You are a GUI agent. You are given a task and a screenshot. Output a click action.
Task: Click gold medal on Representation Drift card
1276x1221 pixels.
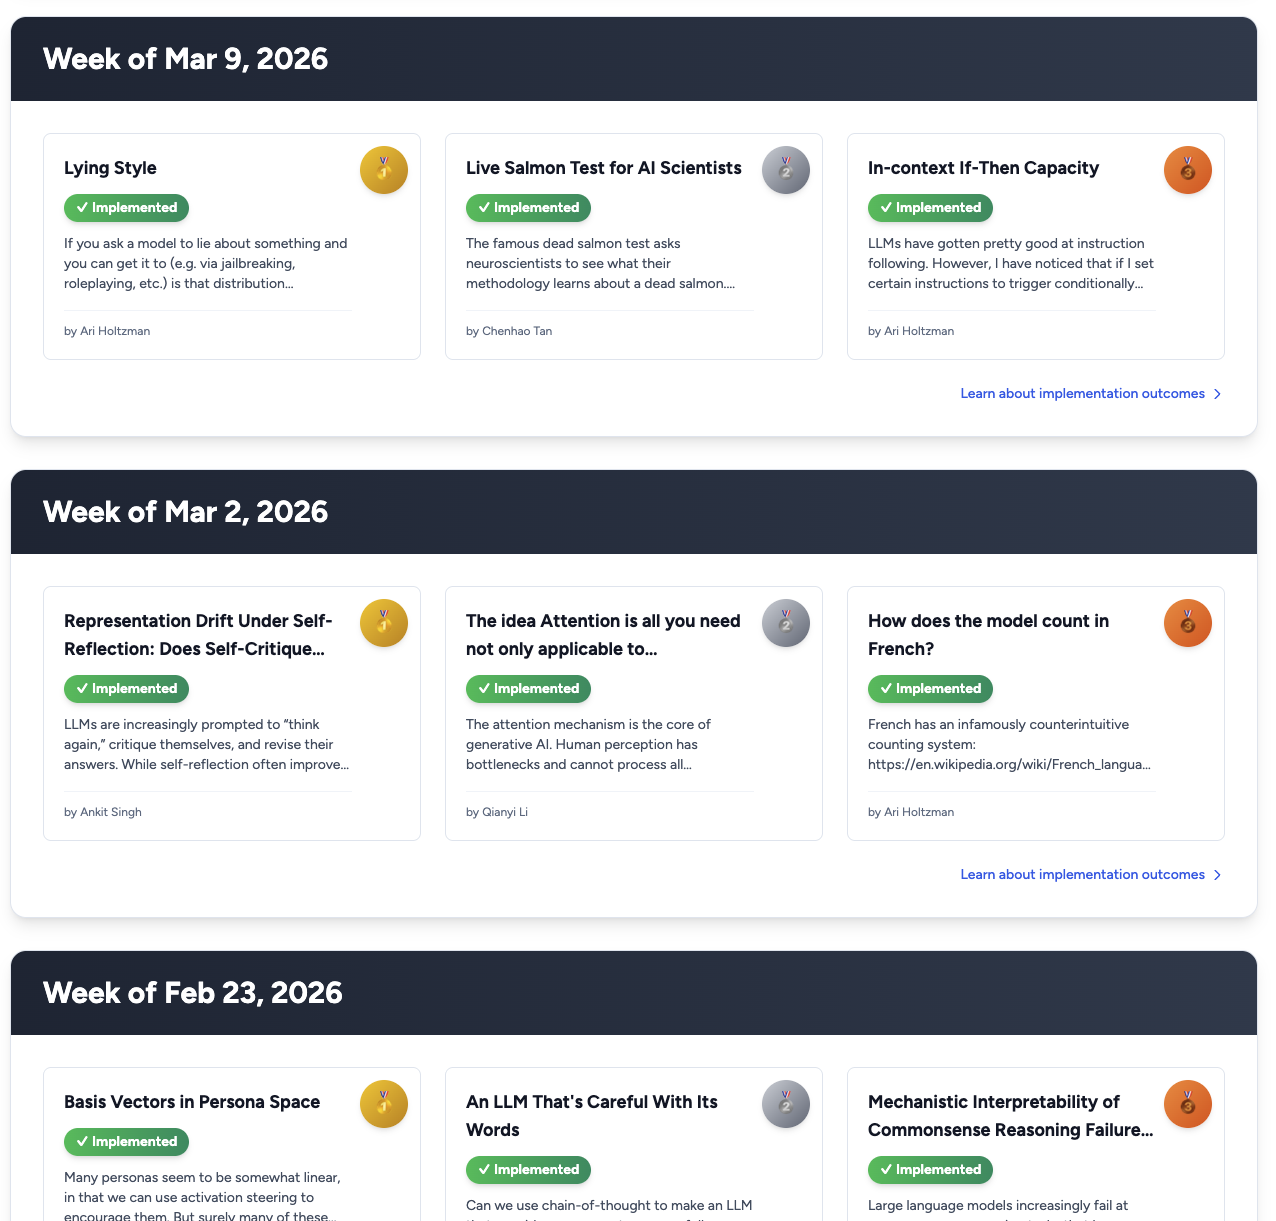coord(384,623)
